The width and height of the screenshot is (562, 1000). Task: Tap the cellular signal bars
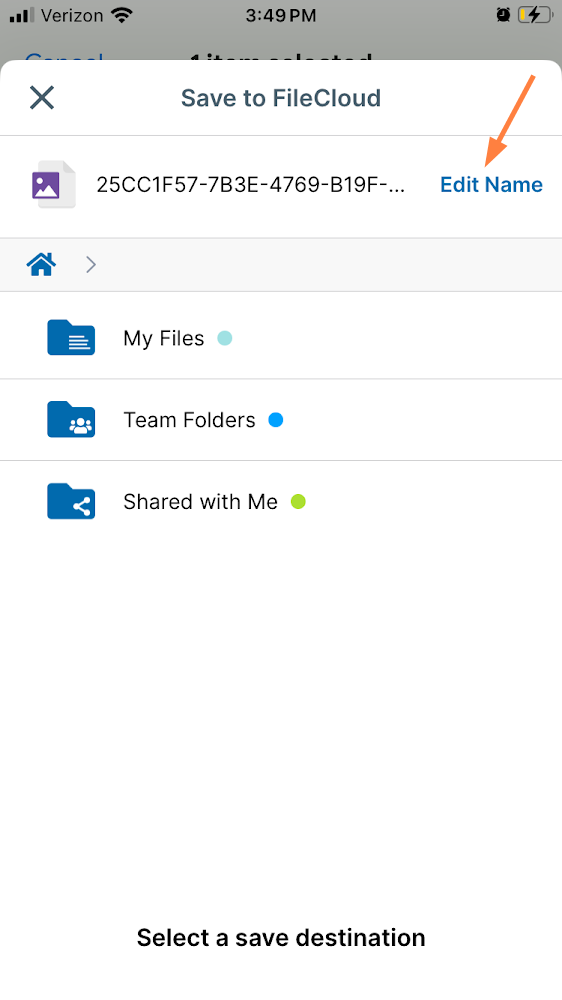tap(22, 15)
